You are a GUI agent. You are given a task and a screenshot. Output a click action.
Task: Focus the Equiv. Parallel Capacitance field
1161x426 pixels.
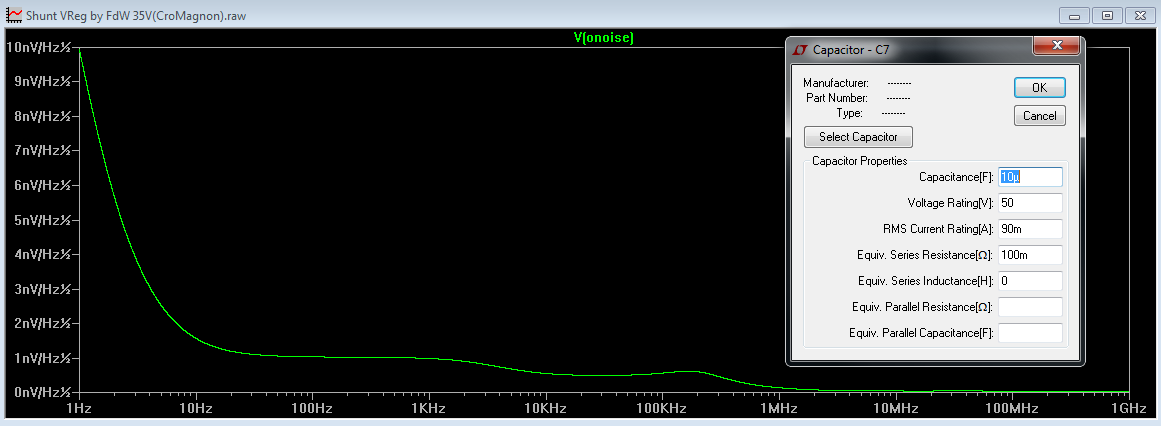[x=1030, y=333]
